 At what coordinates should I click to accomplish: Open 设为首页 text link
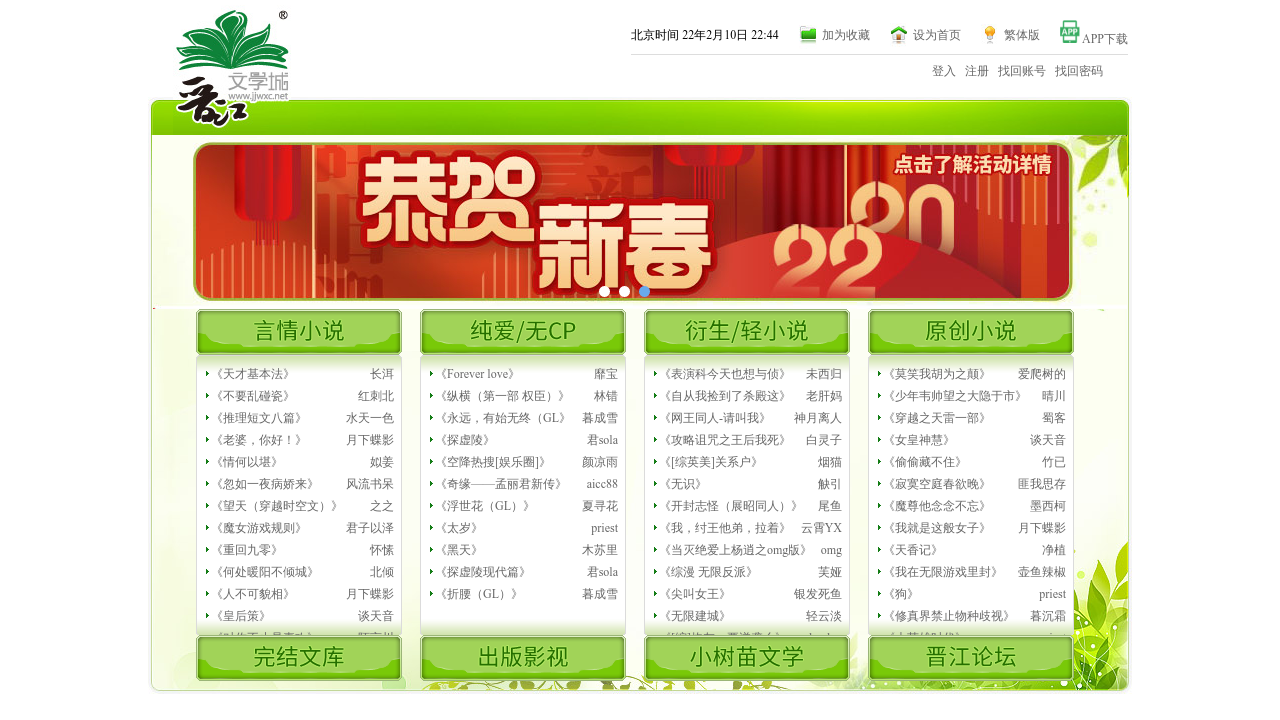[x=937, y=35]
